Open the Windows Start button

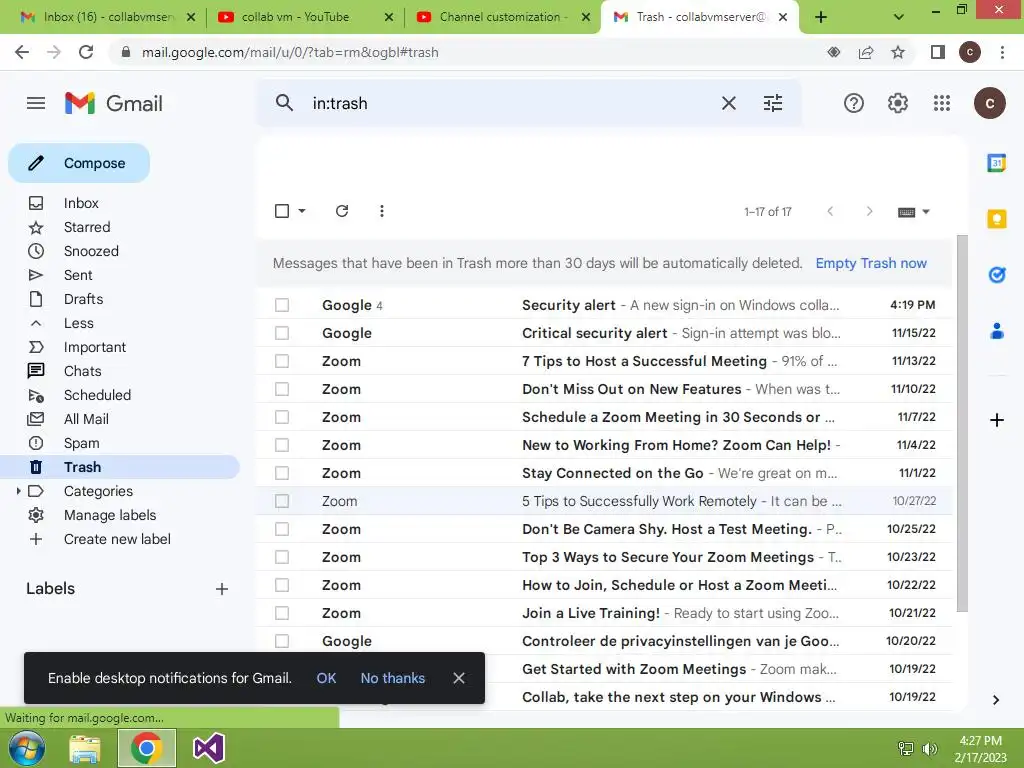[26, 748]
